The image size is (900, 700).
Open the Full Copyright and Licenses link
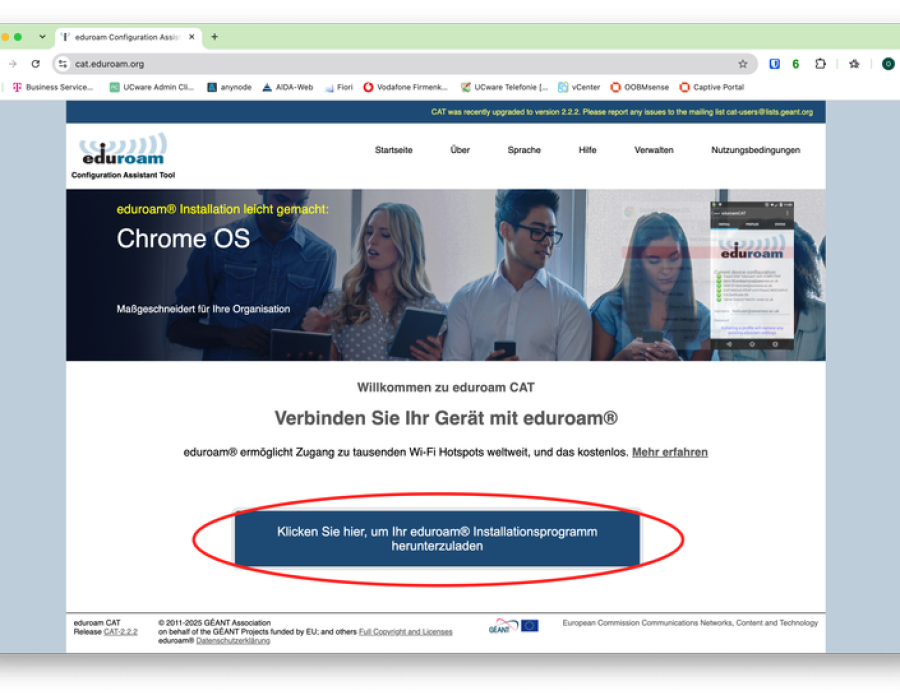405,632
